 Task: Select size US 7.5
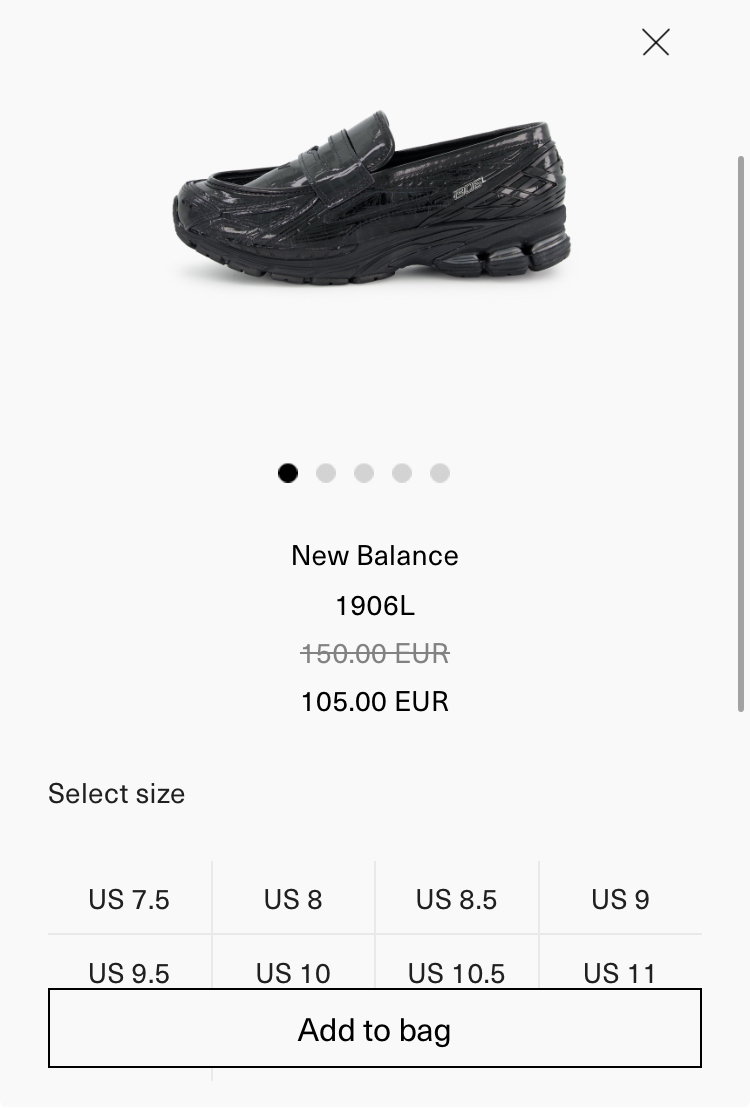129,899
